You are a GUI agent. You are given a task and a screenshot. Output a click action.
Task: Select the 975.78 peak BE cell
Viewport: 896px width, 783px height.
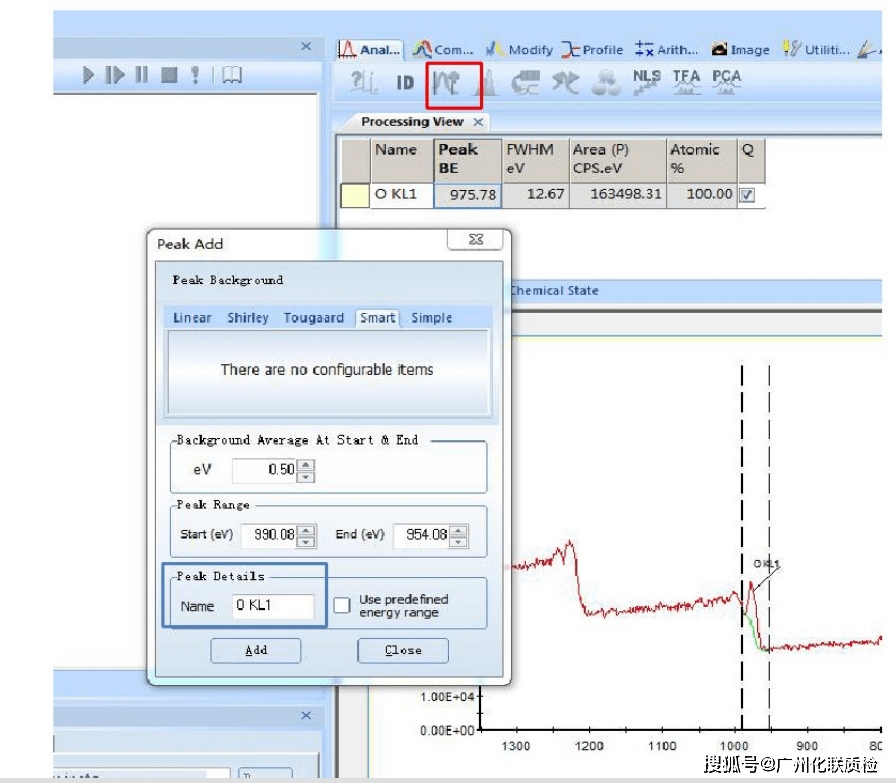467,195
